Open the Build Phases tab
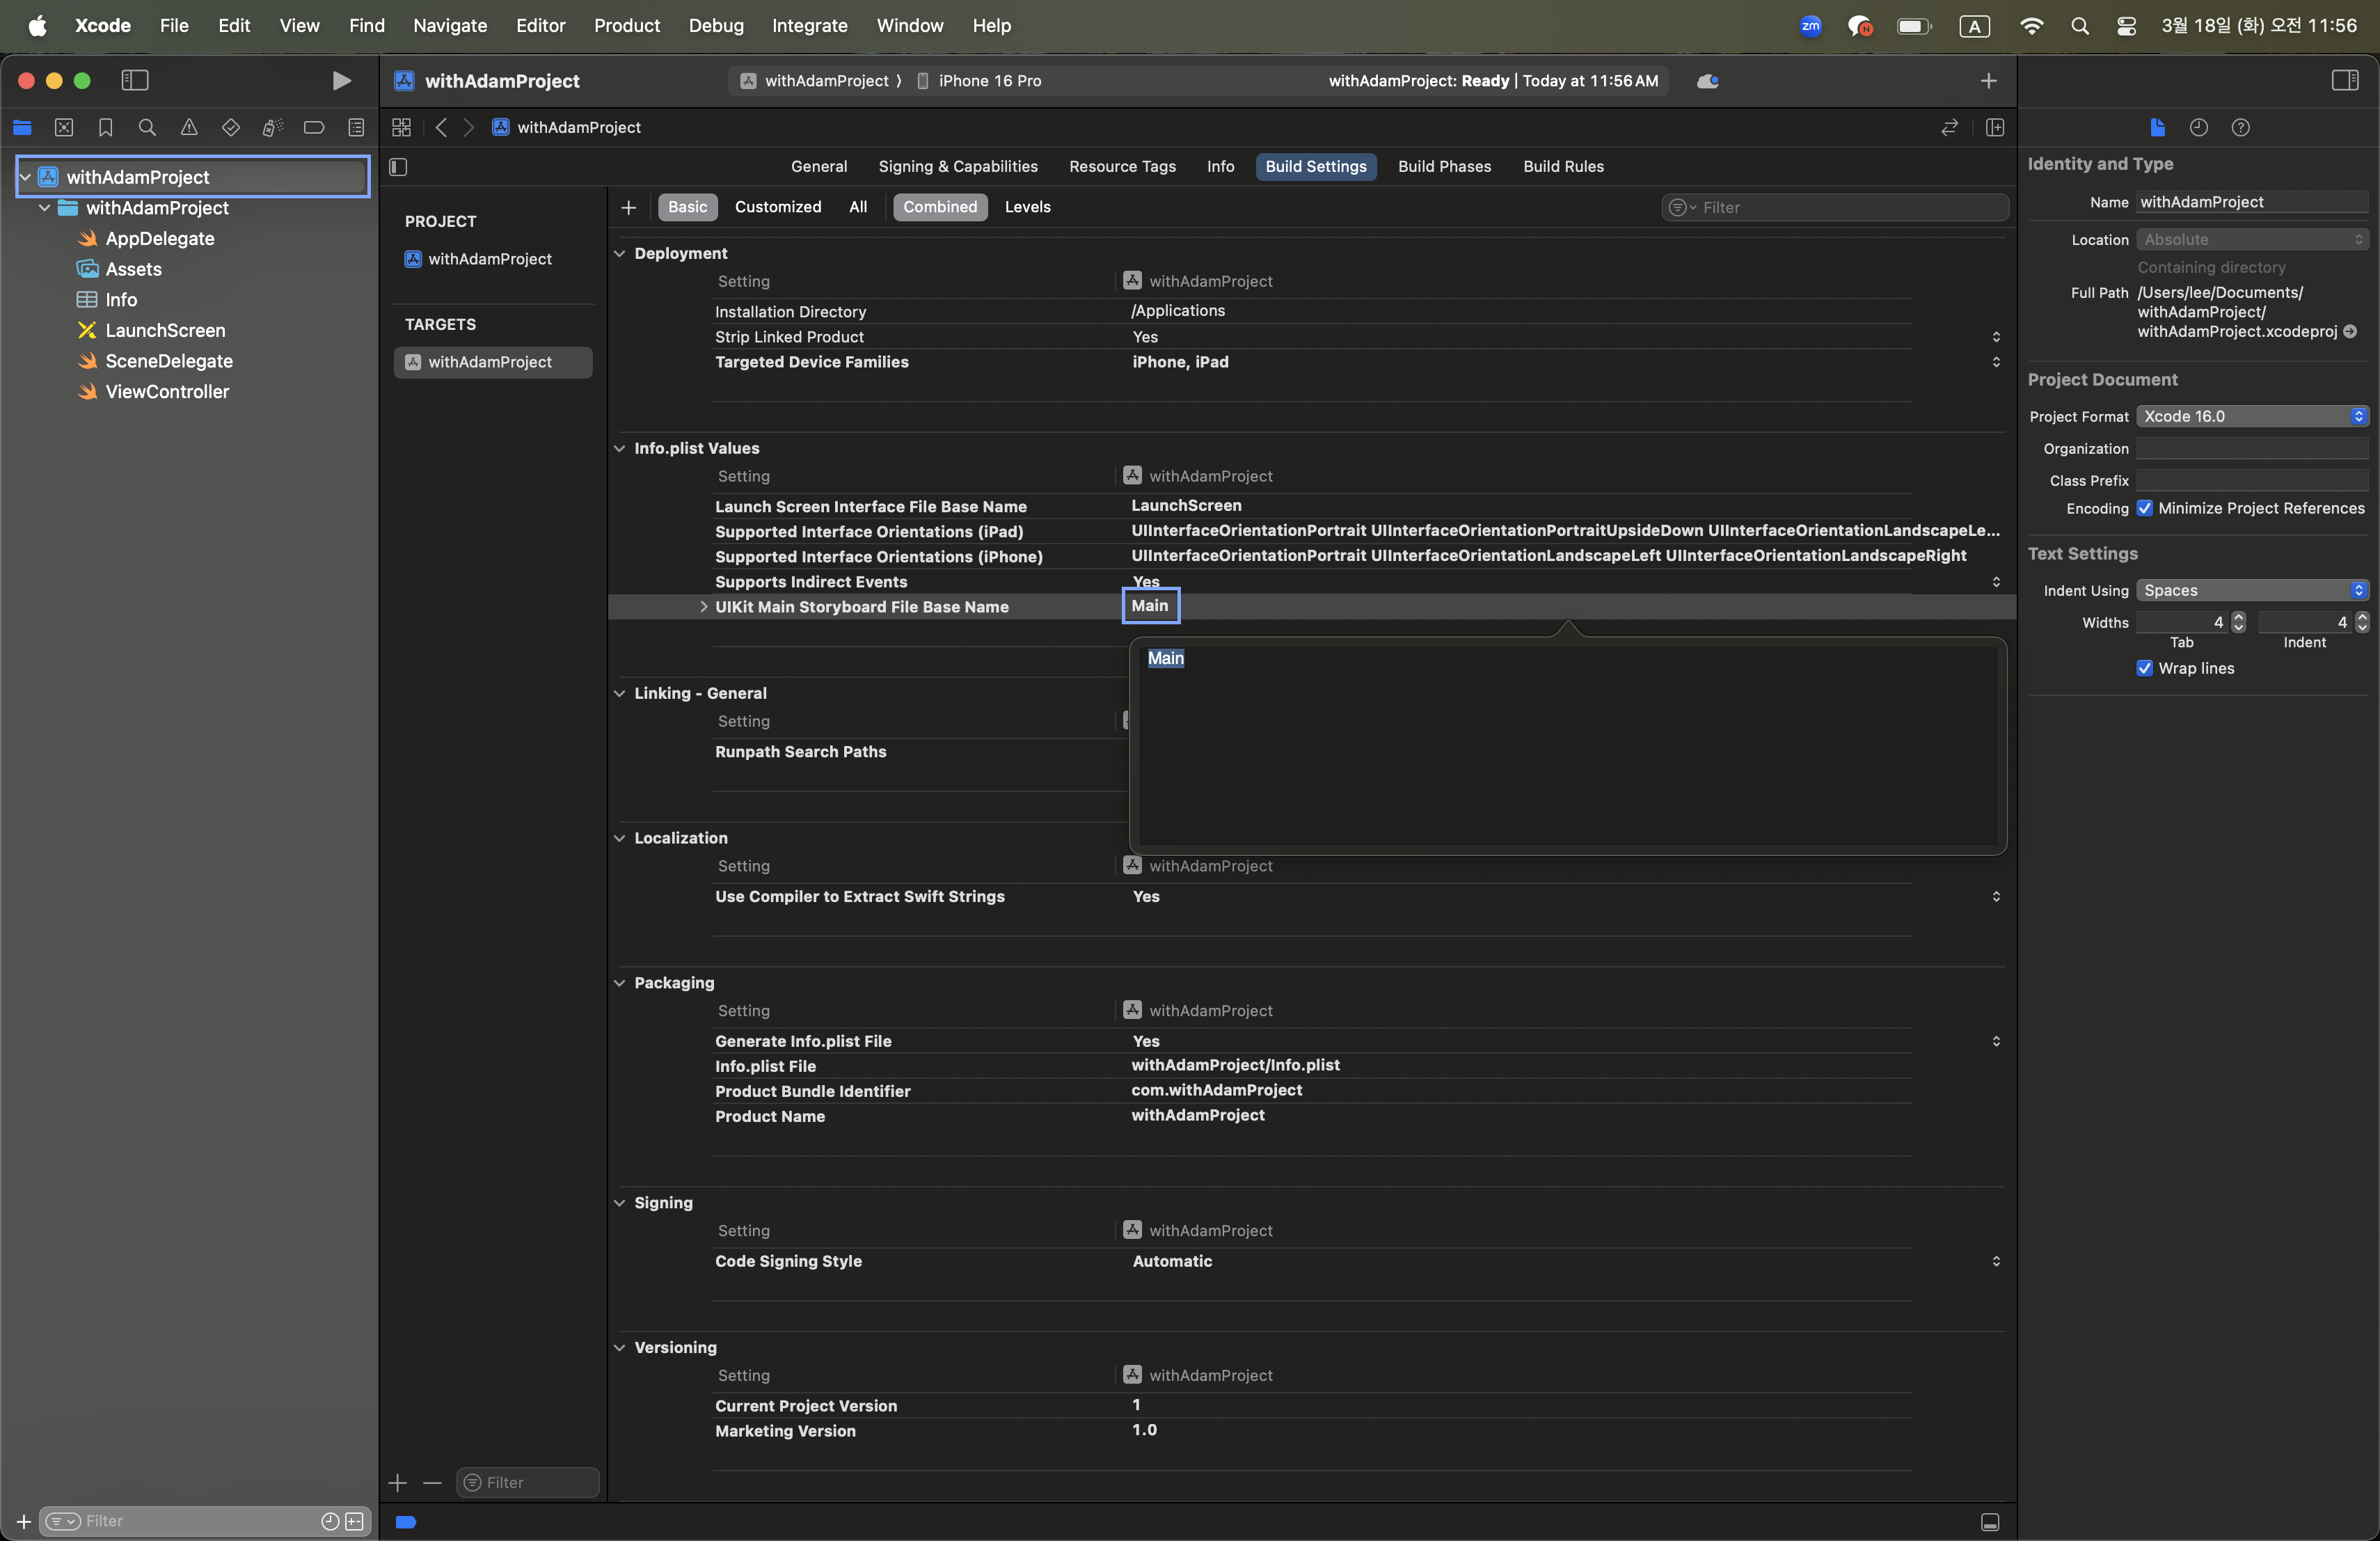 tap(1443, 166)
